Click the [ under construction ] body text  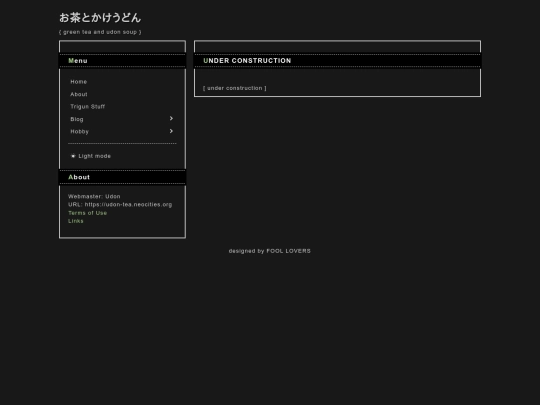pyautogui.click(x=235, y=88)
